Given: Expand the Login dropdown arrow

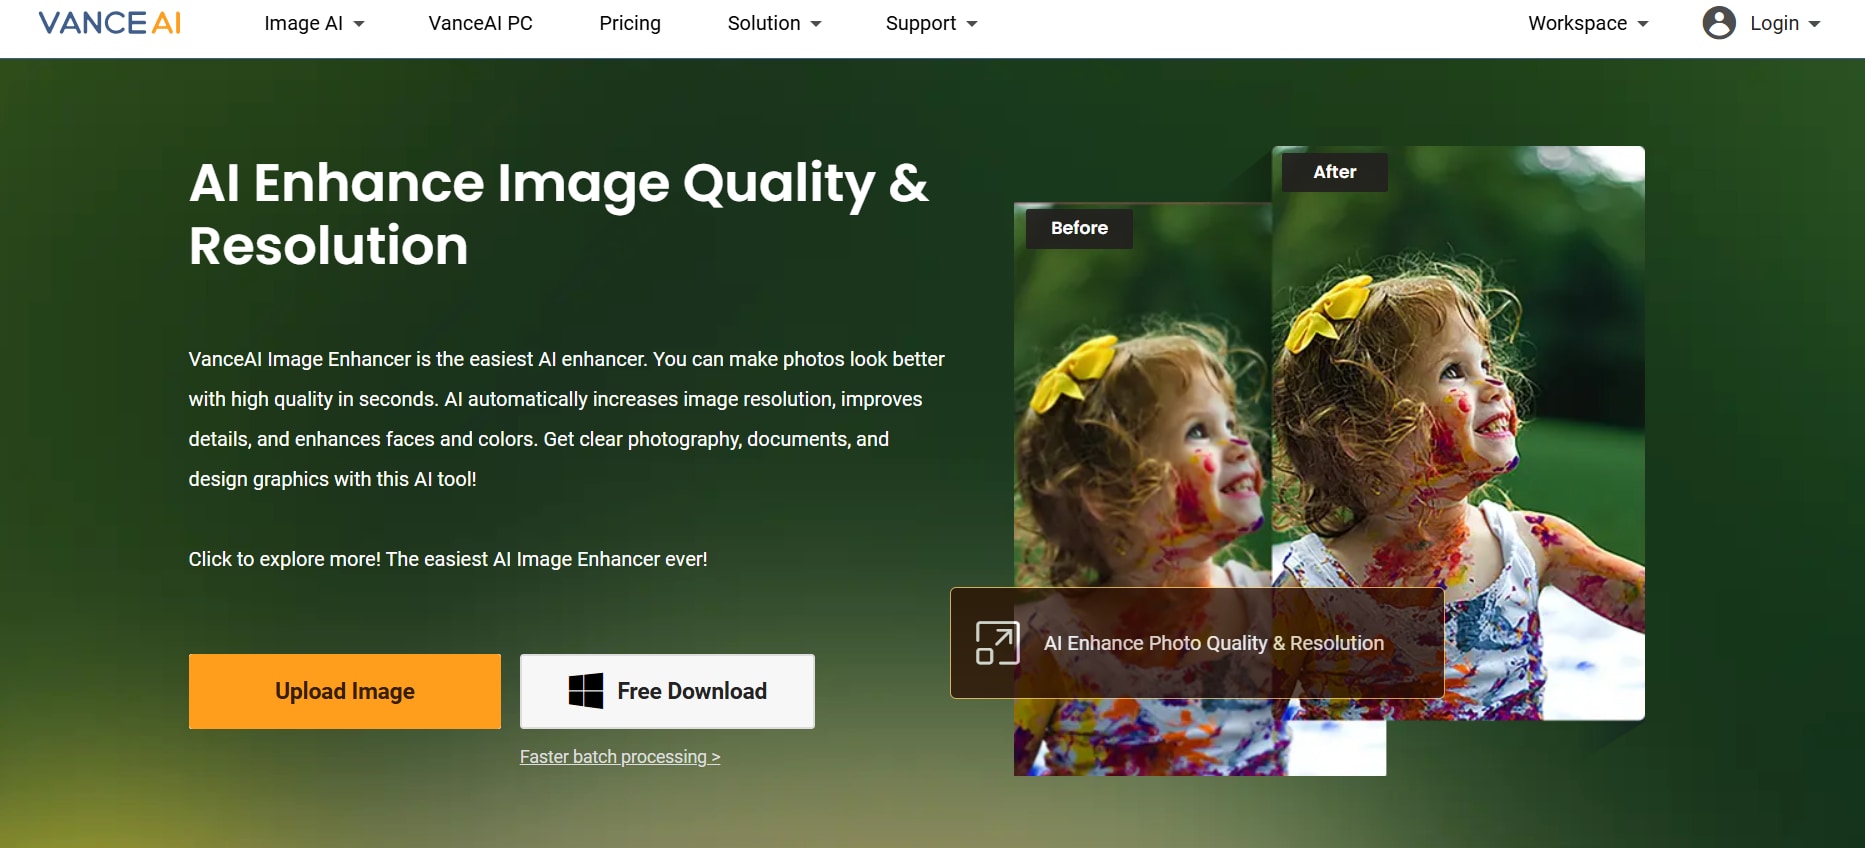Looking at the screenshot, I should [x=1815, y=24].
